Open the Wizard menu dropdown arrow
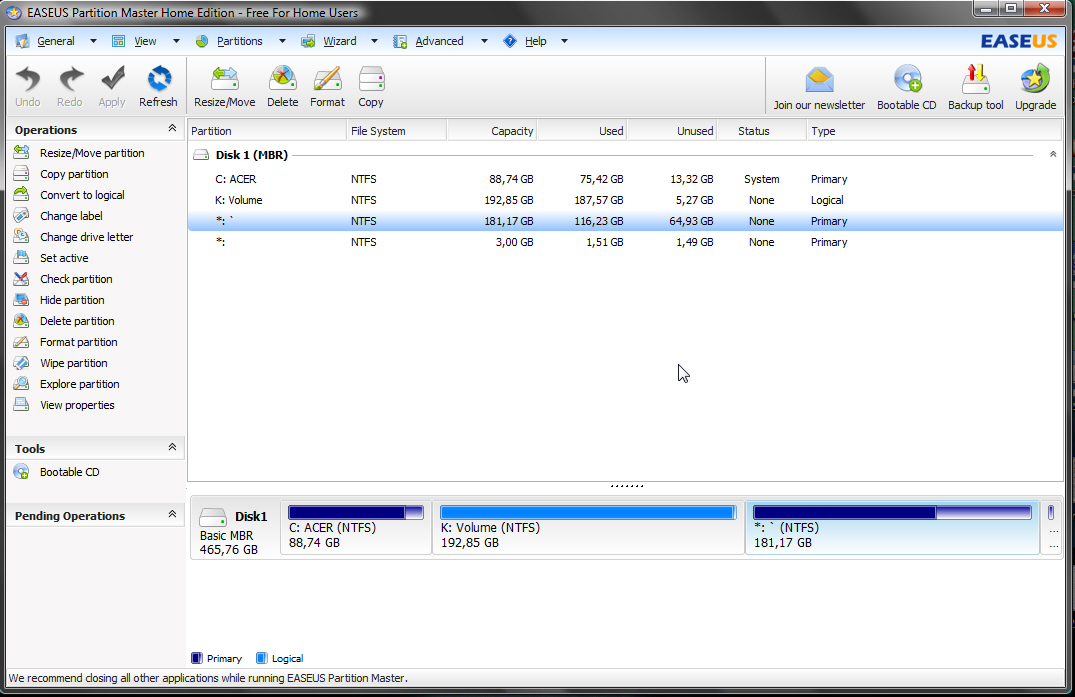The image size is (1075, 697). tap(374, 41)
